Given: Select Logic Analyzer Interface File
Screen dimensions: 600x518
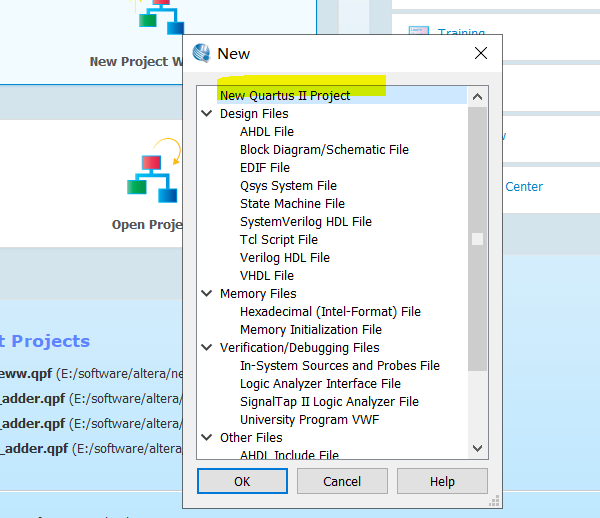Looking at the screenshot, I should pos(320,383).
